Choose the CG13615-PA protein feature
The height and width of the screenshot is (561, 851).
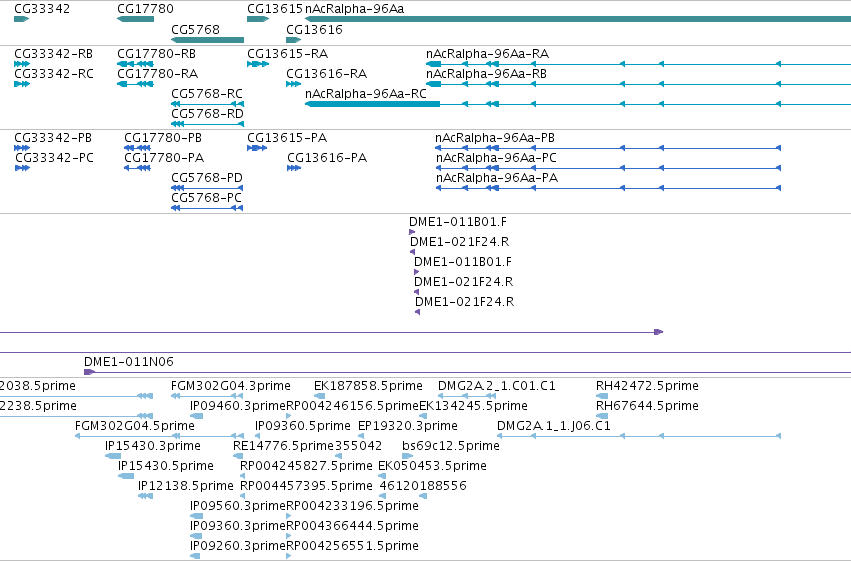(257, 148)
